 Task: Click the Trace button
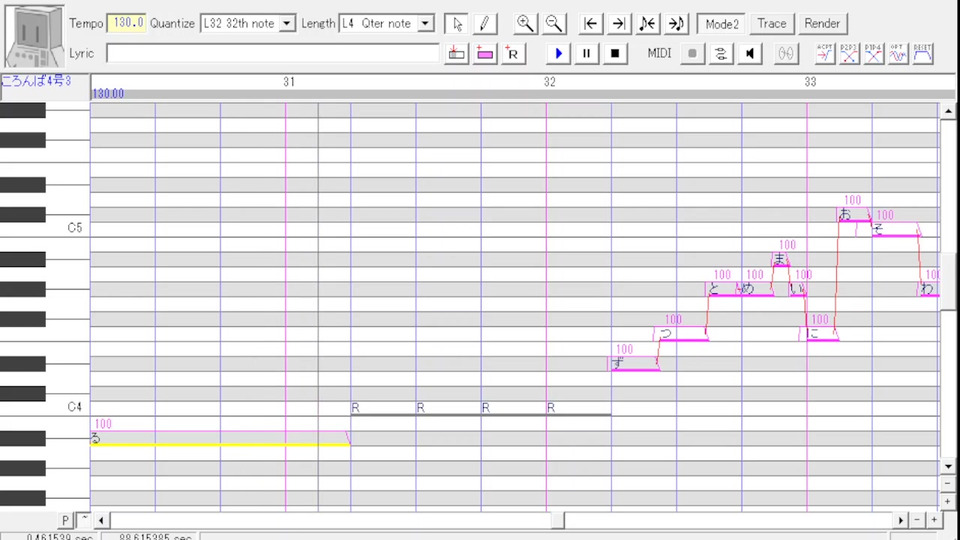coord(771,24)
